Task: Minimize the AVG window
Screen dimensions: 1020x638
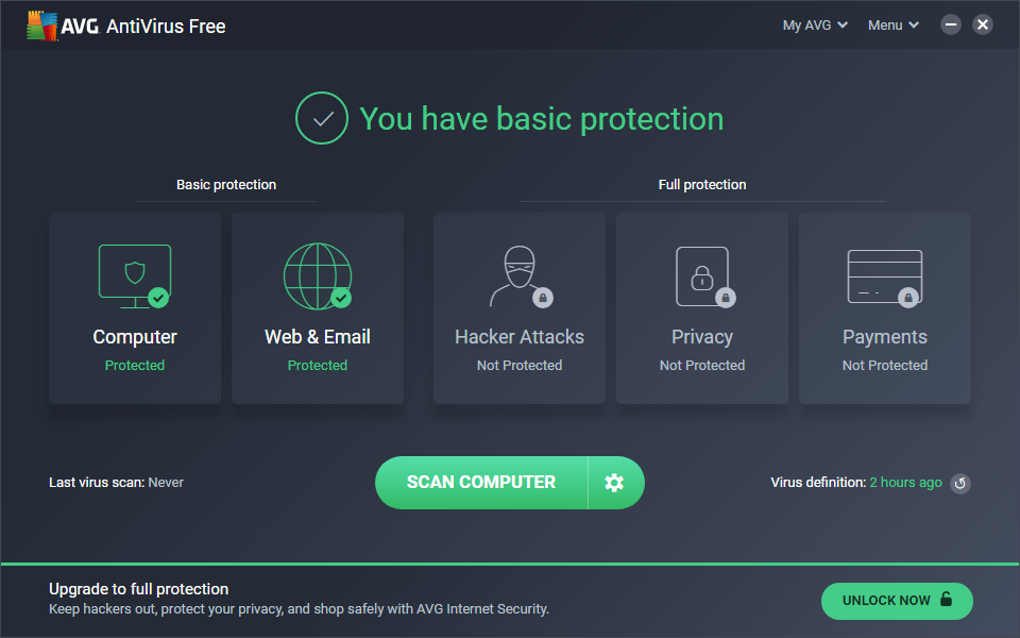Action: coord(951,25)
